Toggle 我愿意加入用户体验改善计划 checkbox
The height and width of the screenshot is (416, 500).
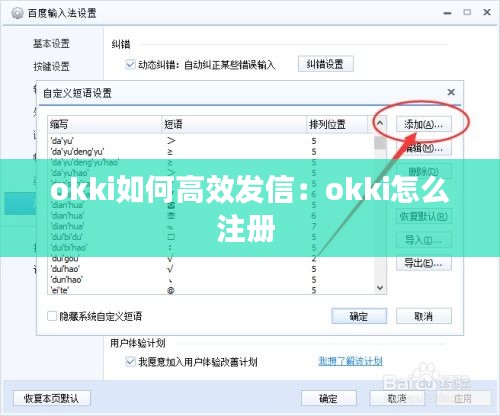pos(130,361)
